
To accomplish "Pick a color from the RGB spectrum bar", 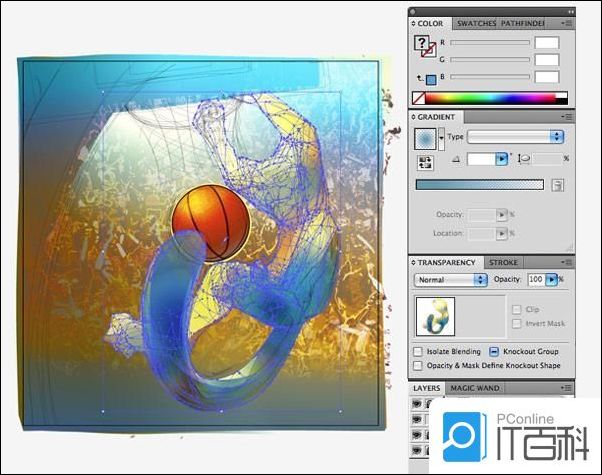I will click(490, 98).
